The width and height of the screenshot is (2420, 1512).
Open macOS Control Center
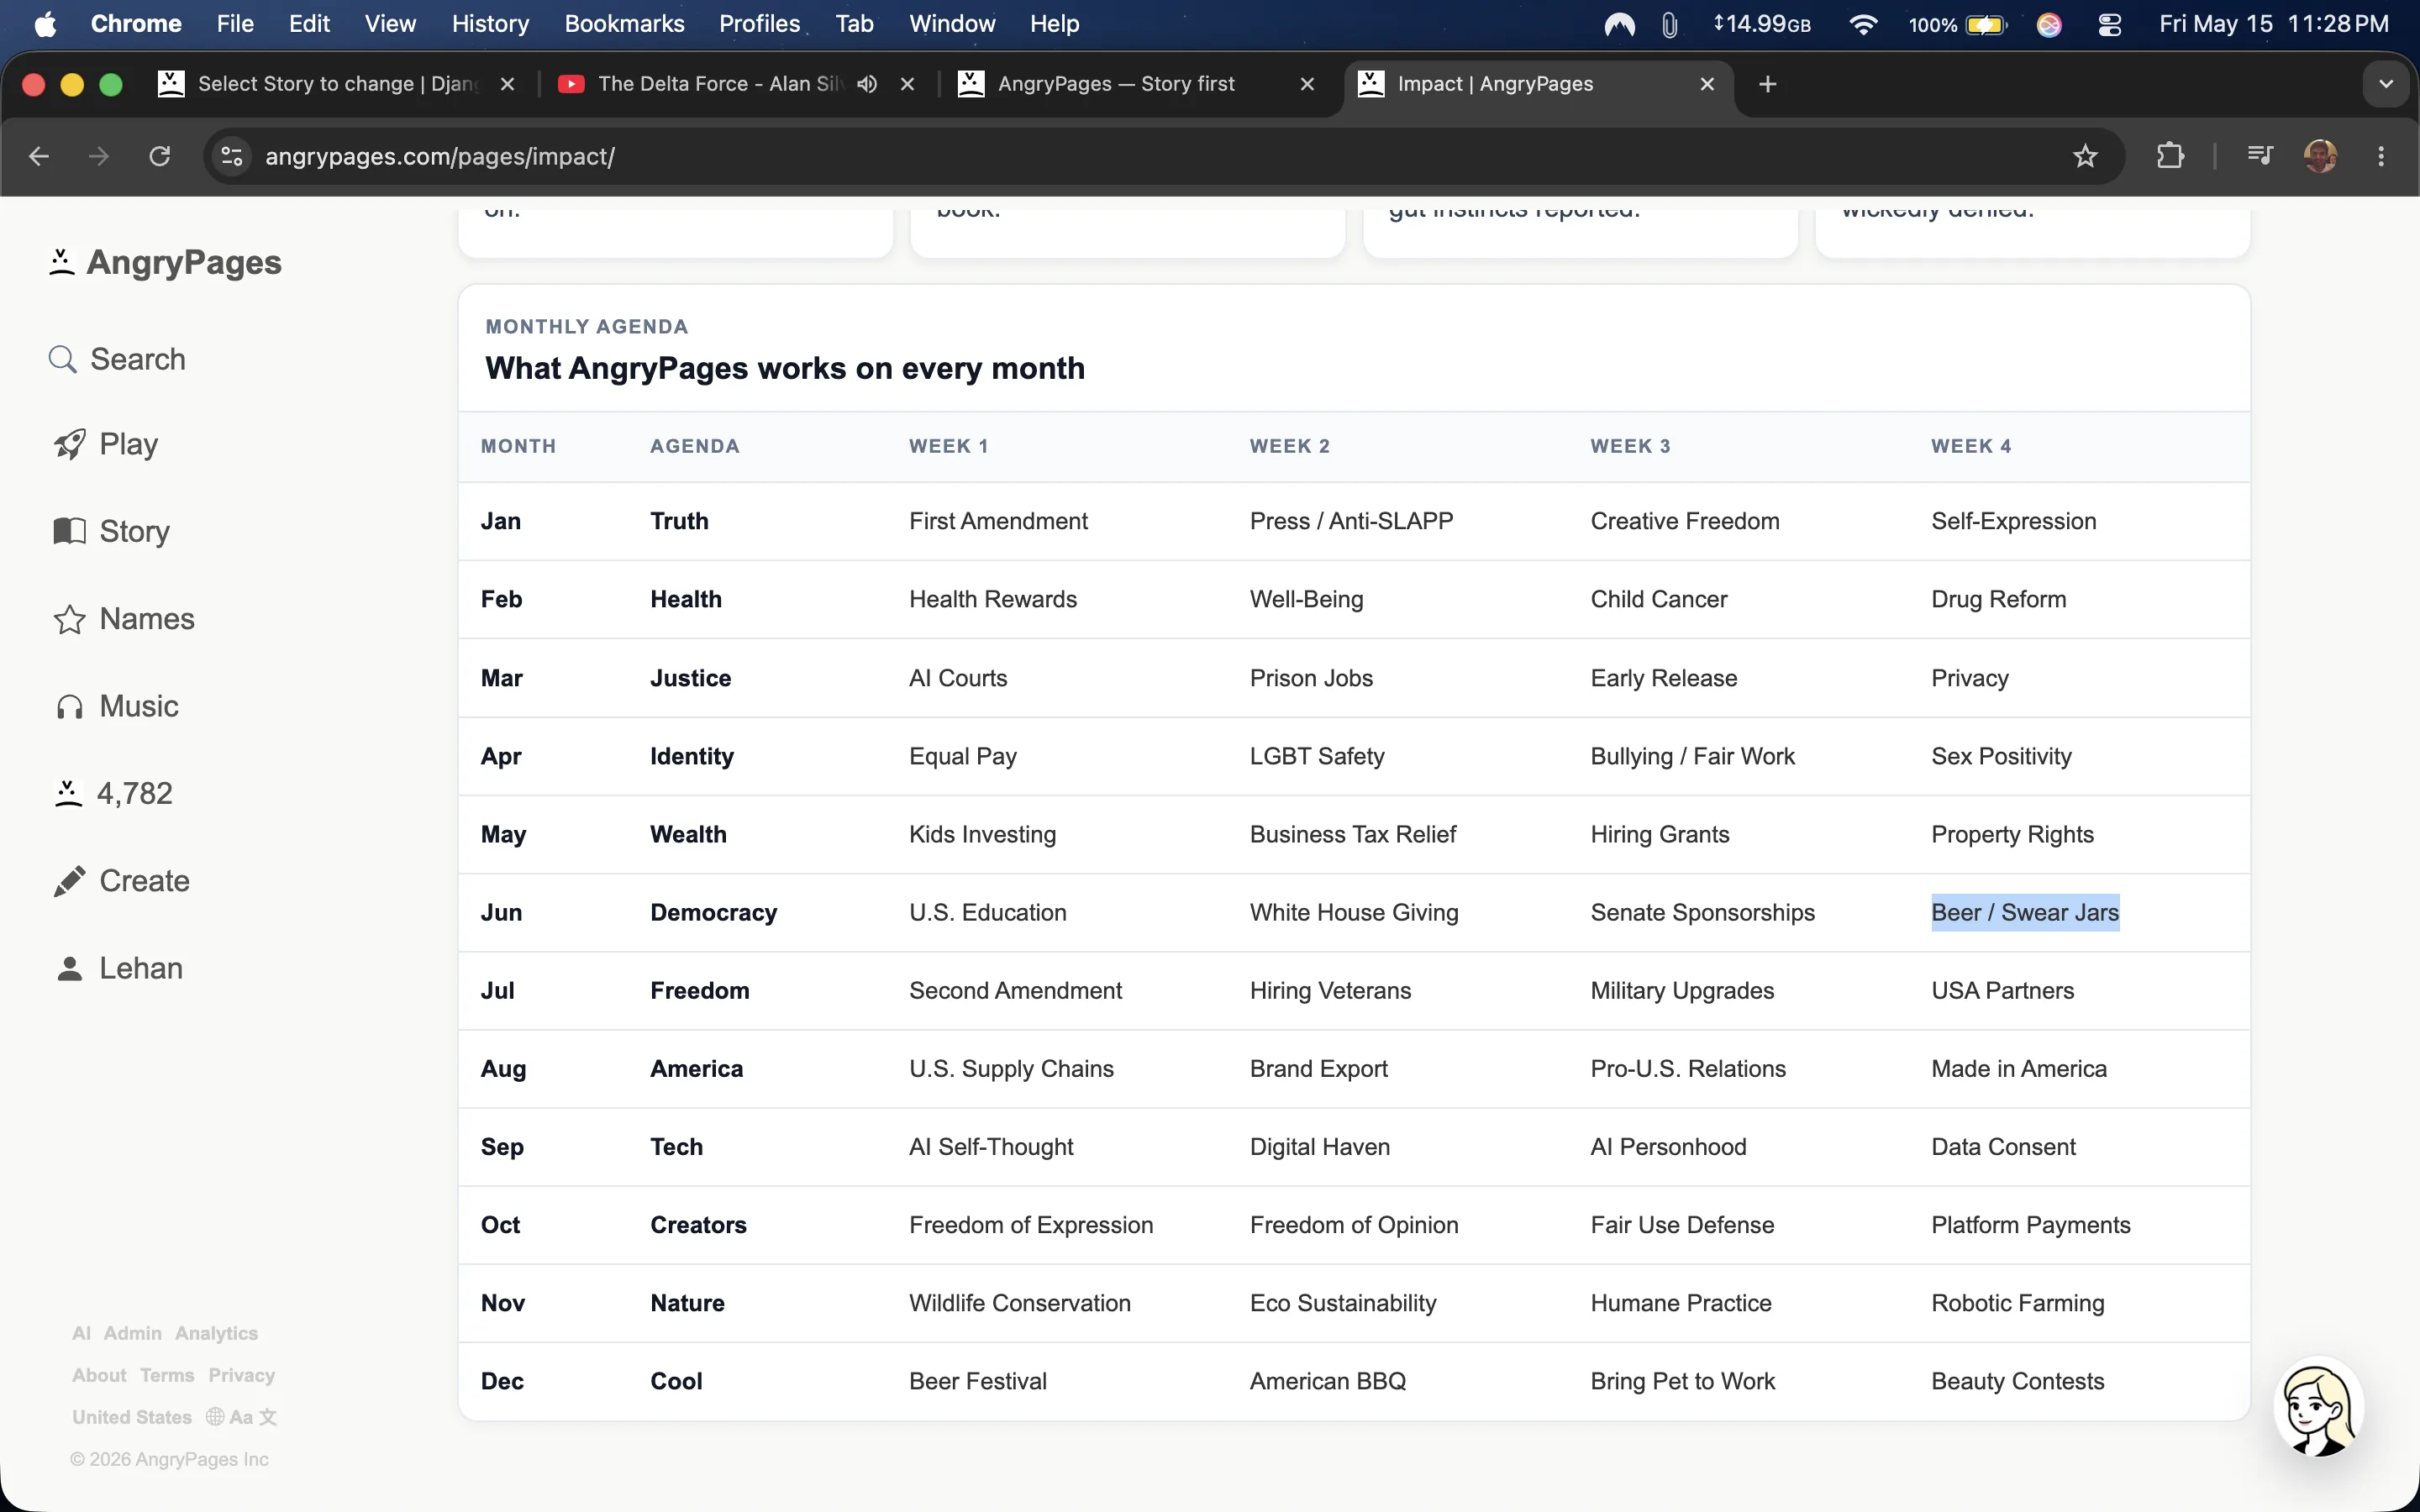coord(2110,24)
